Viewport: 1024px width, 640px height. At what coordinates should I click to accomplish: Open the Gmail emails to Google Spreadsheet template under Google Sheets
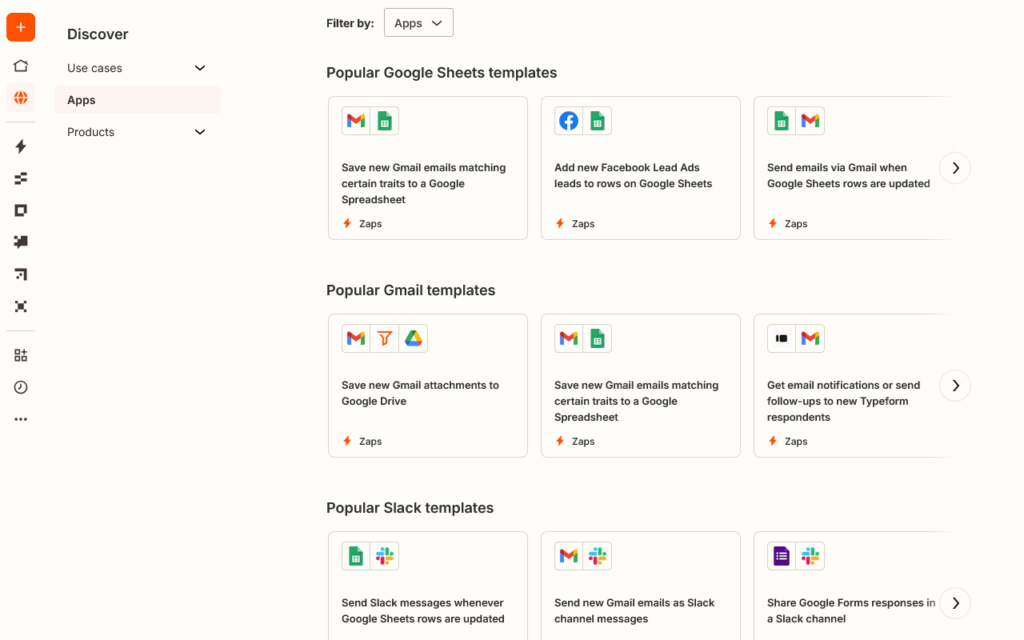coord(428,168)
